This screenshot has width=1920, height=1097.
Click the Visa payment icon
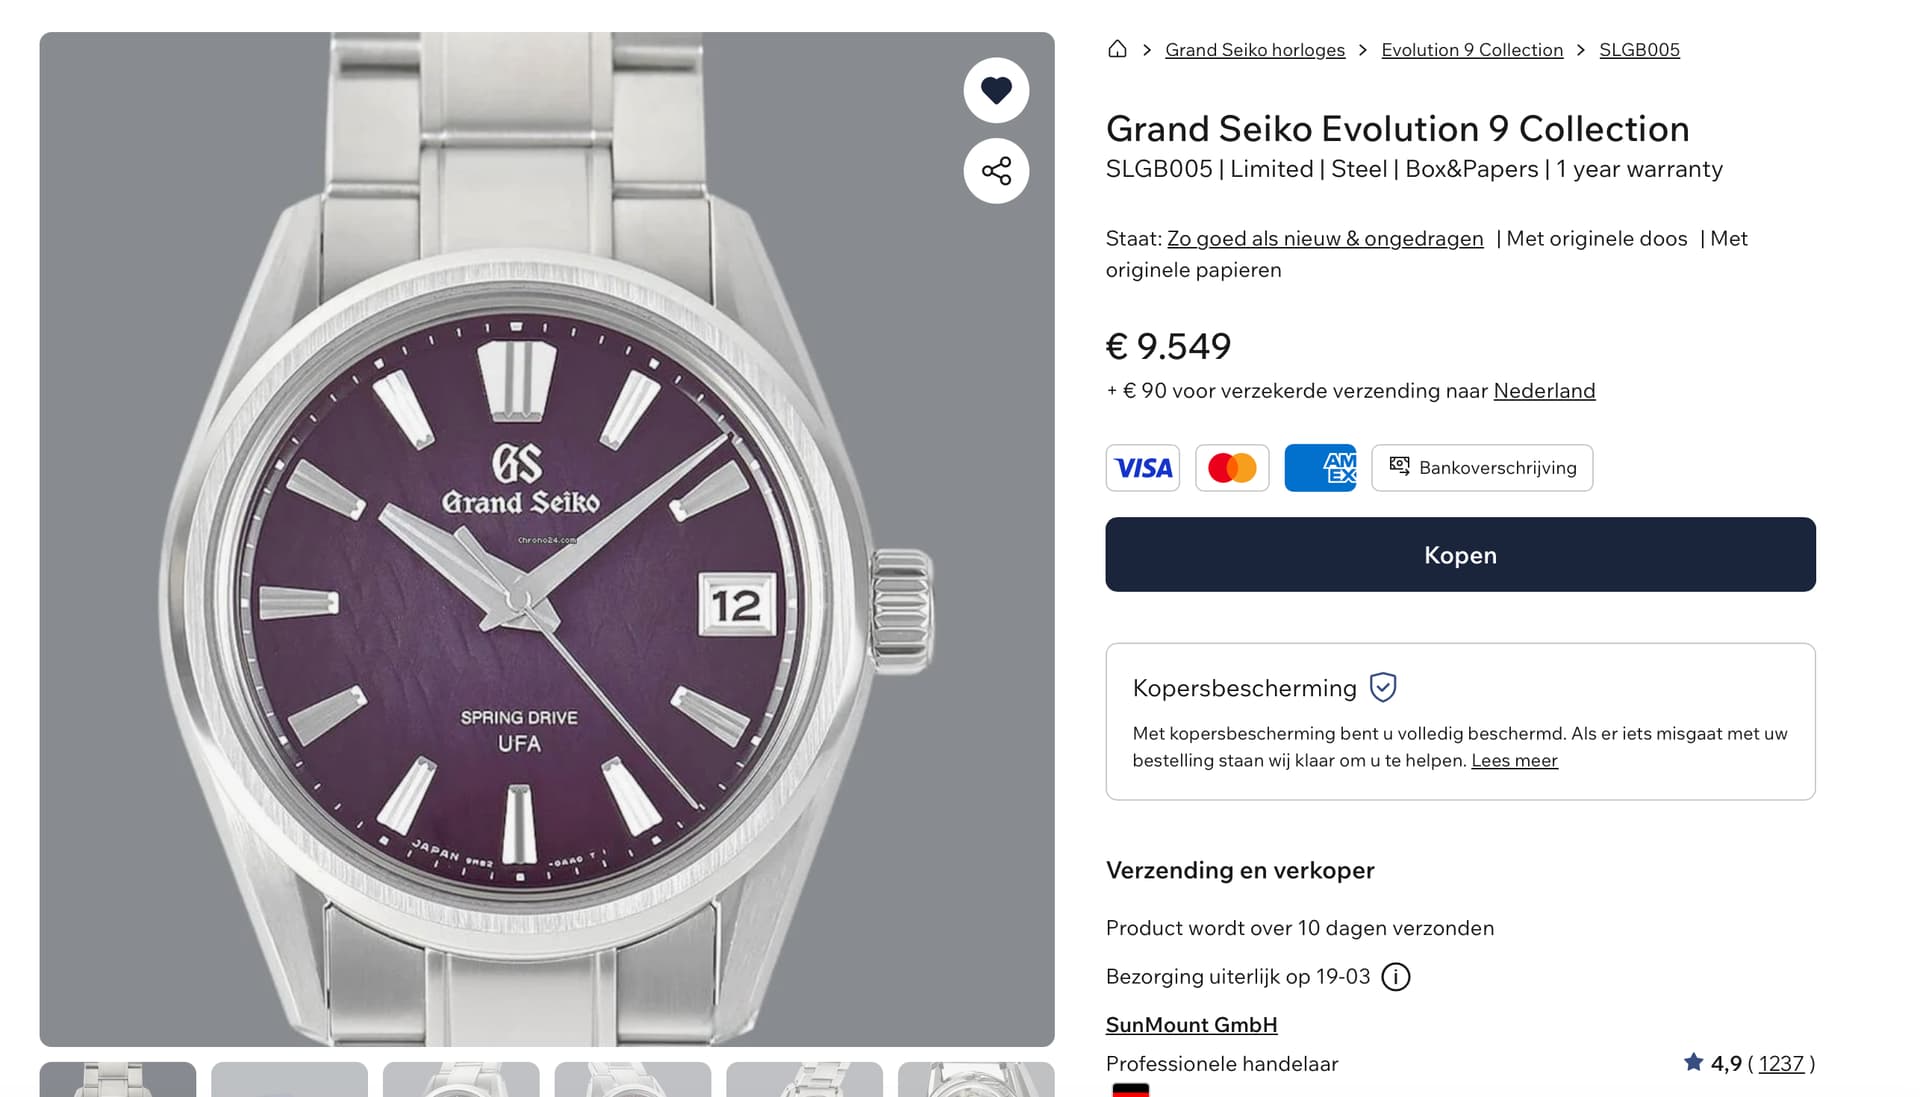click(1143, 468)
